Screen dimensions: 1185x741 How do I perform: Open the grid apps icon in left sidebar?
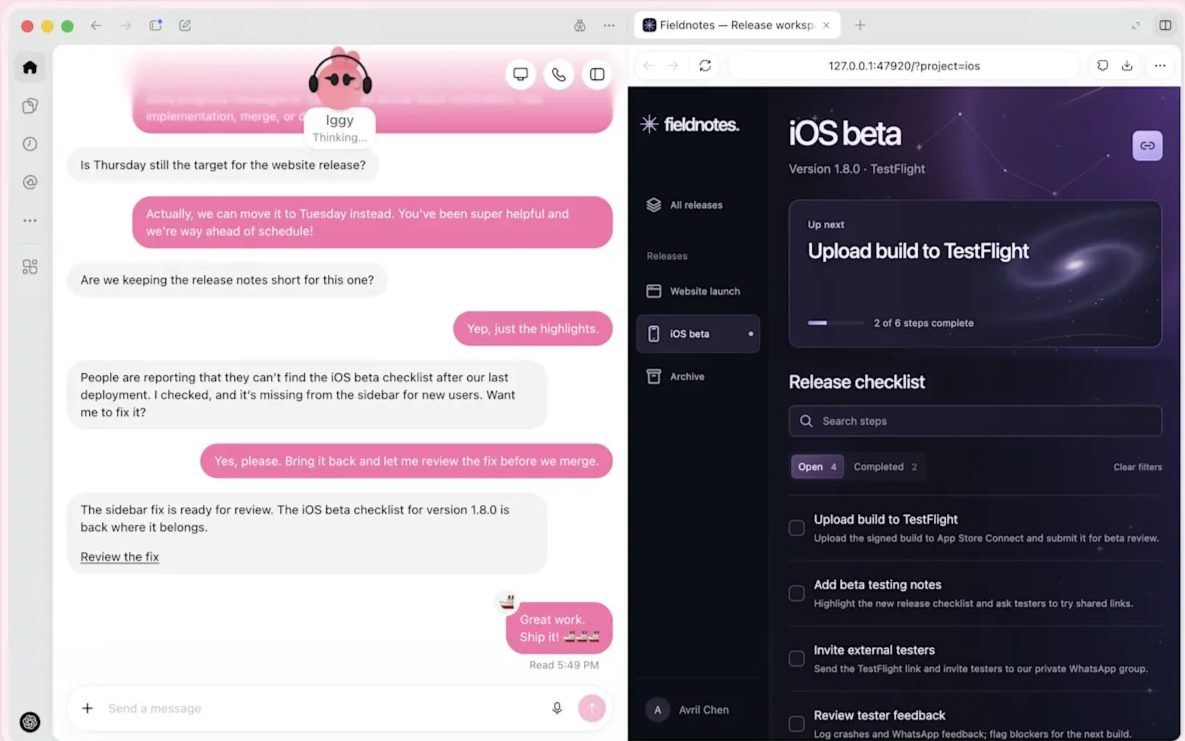29,267
